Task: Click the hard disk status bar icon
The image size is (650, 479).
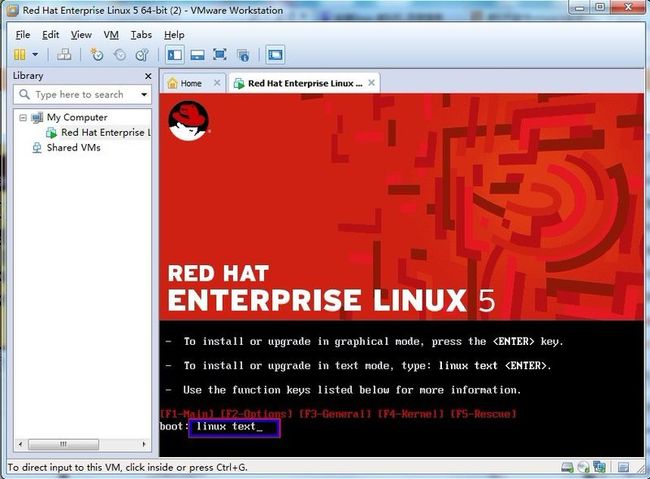Action: pyautogui.click(x=567, y=467)
